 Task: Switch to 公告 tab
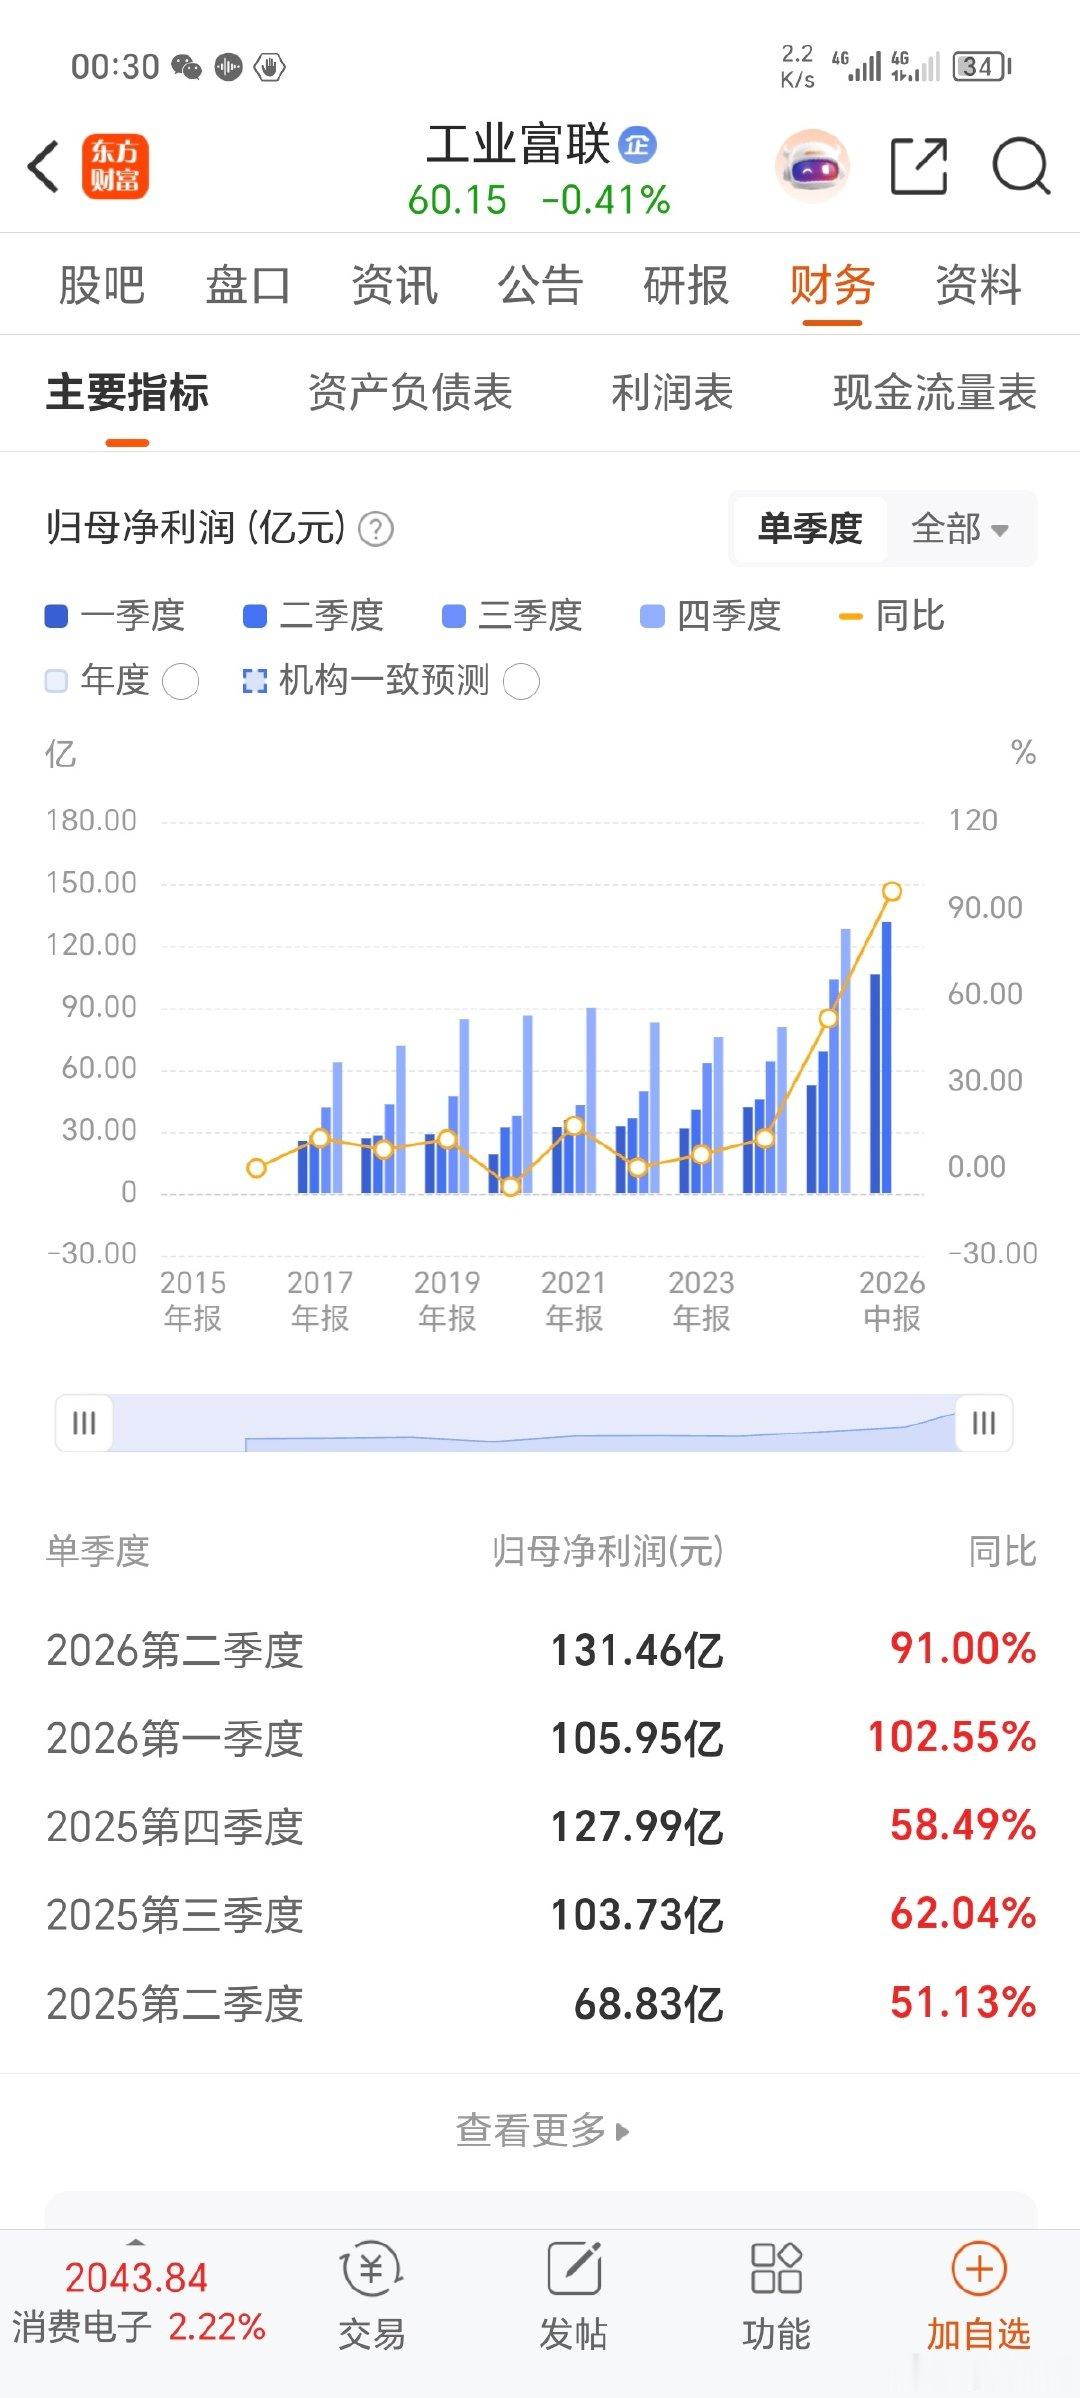point(540,285)
